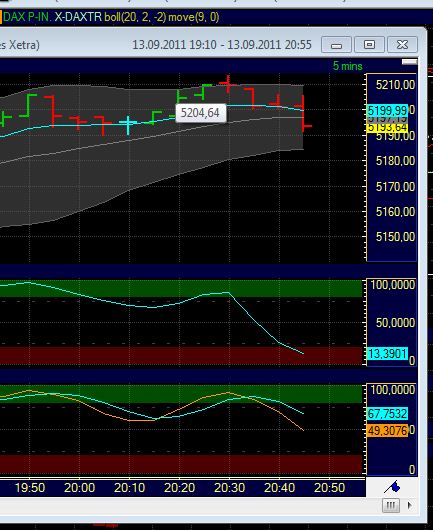Click the horizontal scrollbar grip button
This screenshot has width=433, height=530.
pyautogui.click(x=391, y=506)
